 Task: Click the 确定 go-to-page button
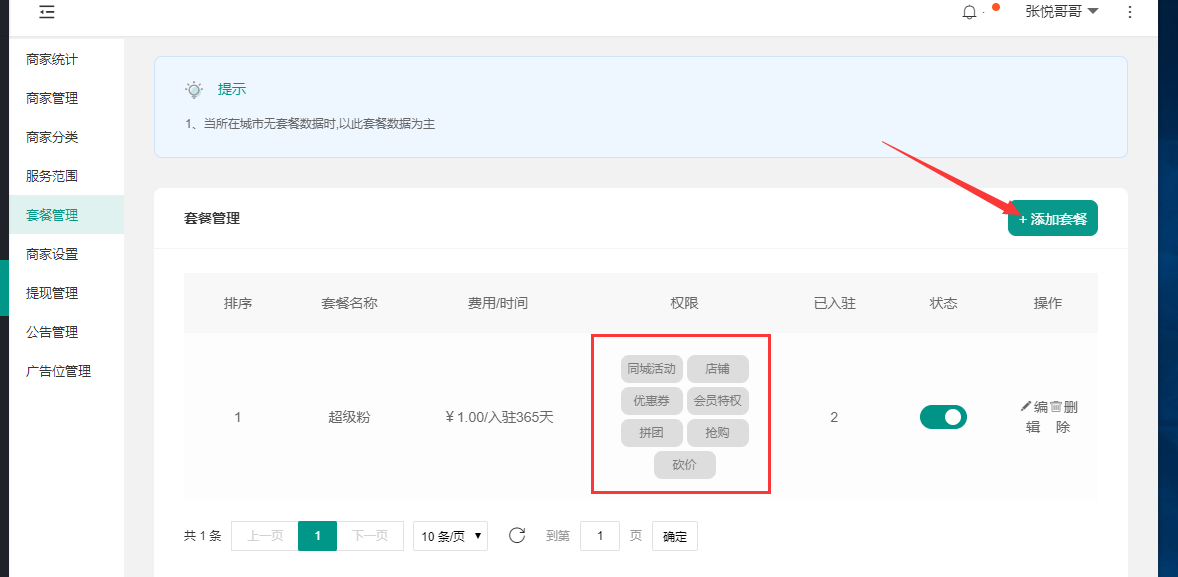[675, 536]
